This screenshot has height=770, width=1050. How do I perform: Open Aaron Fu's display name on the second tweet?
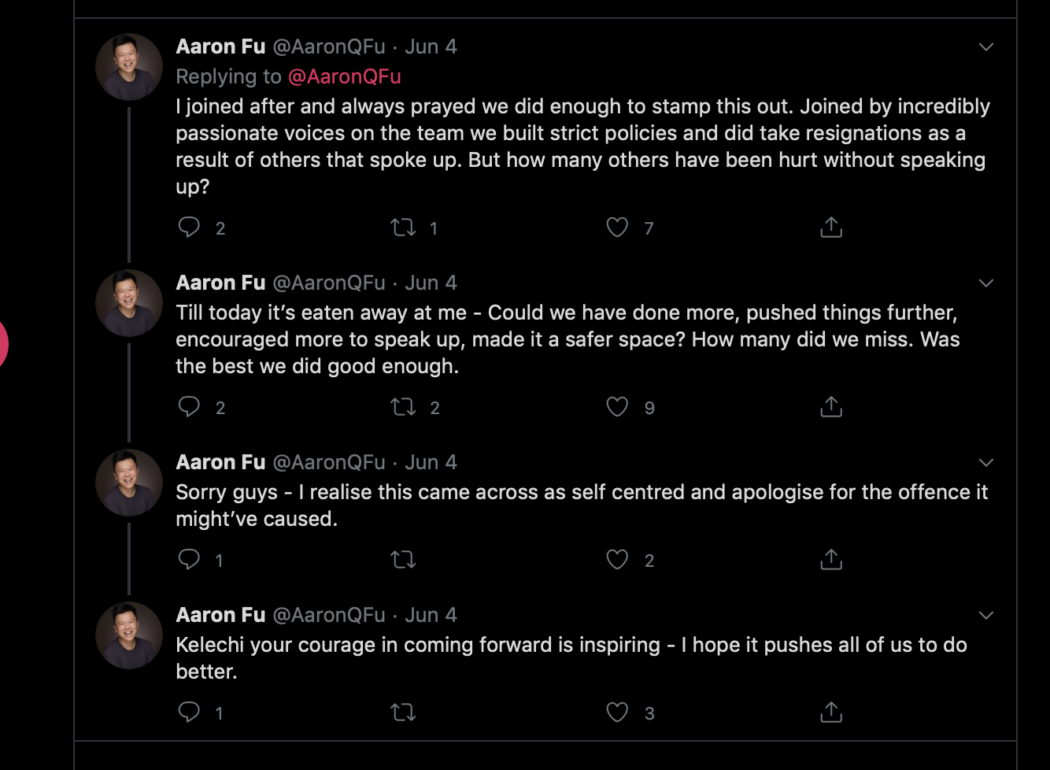coord(220,282)
